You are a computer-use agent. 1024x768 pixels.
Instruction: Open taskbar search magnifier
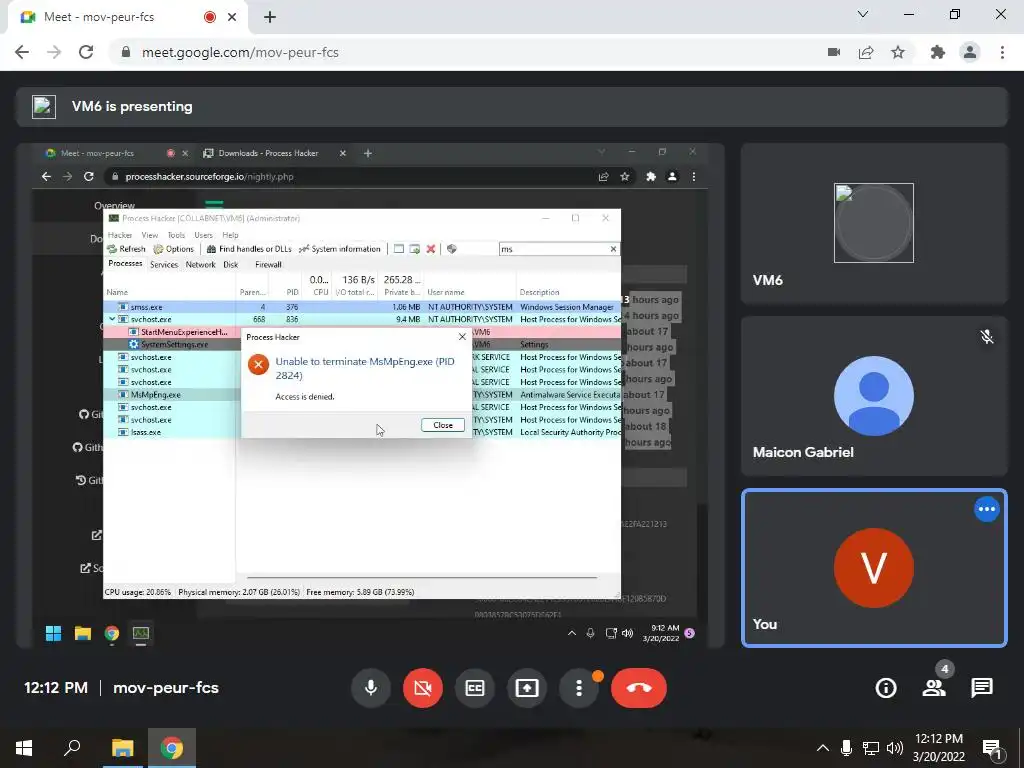[72, 748]
